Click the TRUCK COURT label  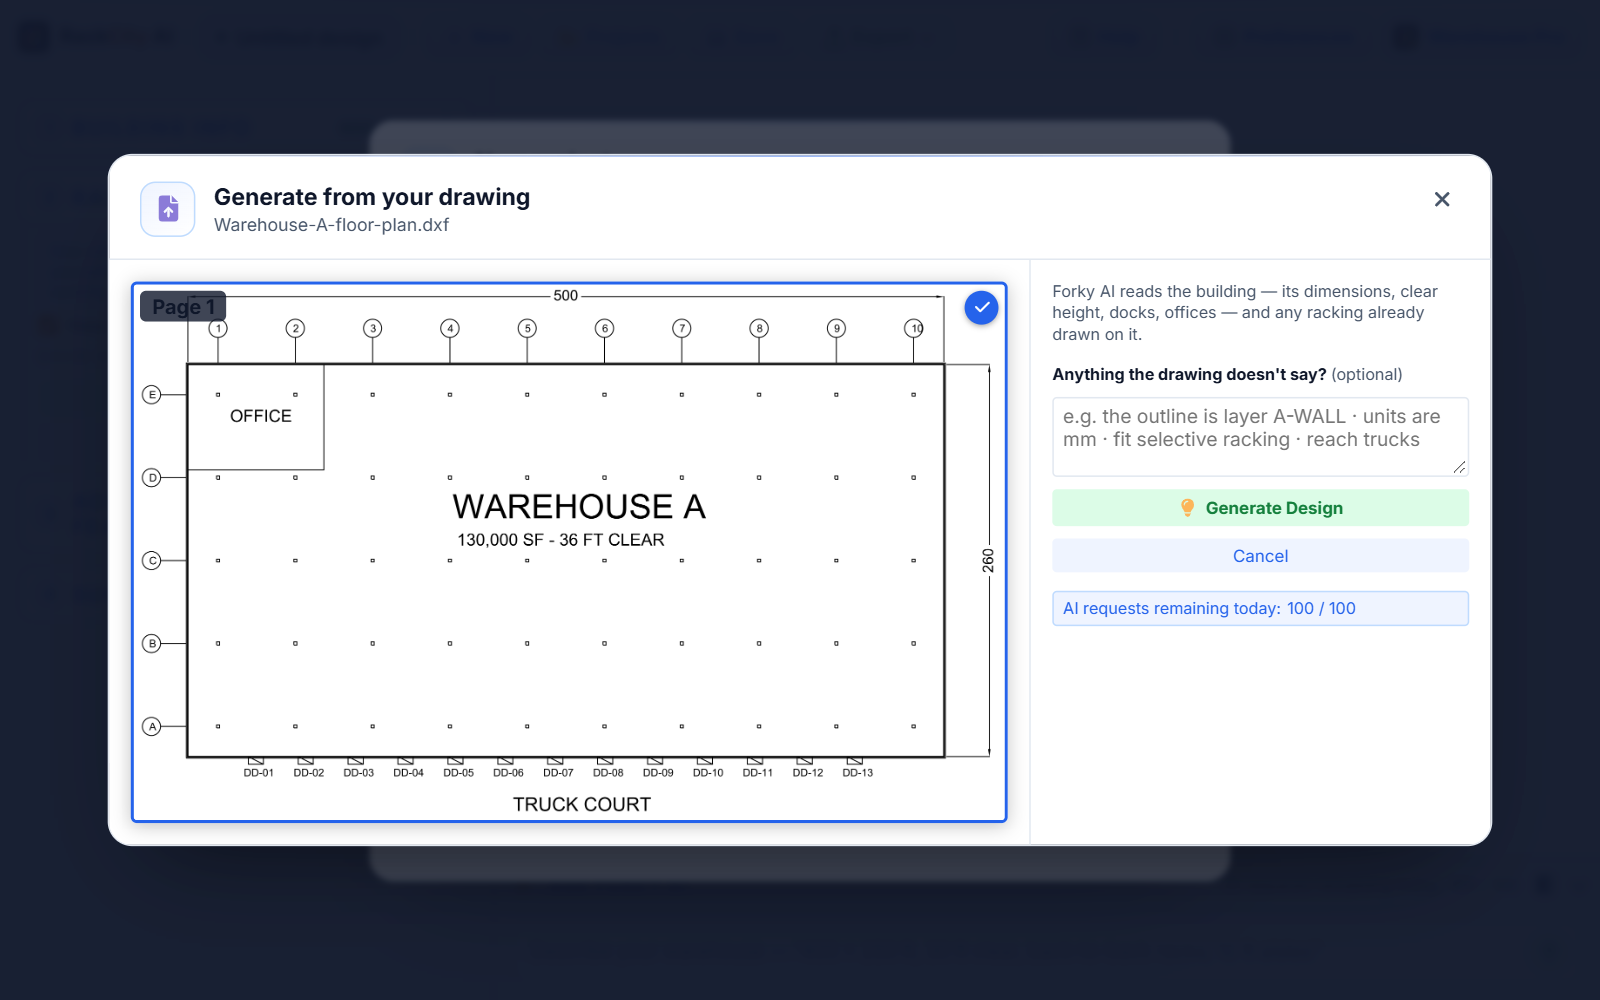582,804
